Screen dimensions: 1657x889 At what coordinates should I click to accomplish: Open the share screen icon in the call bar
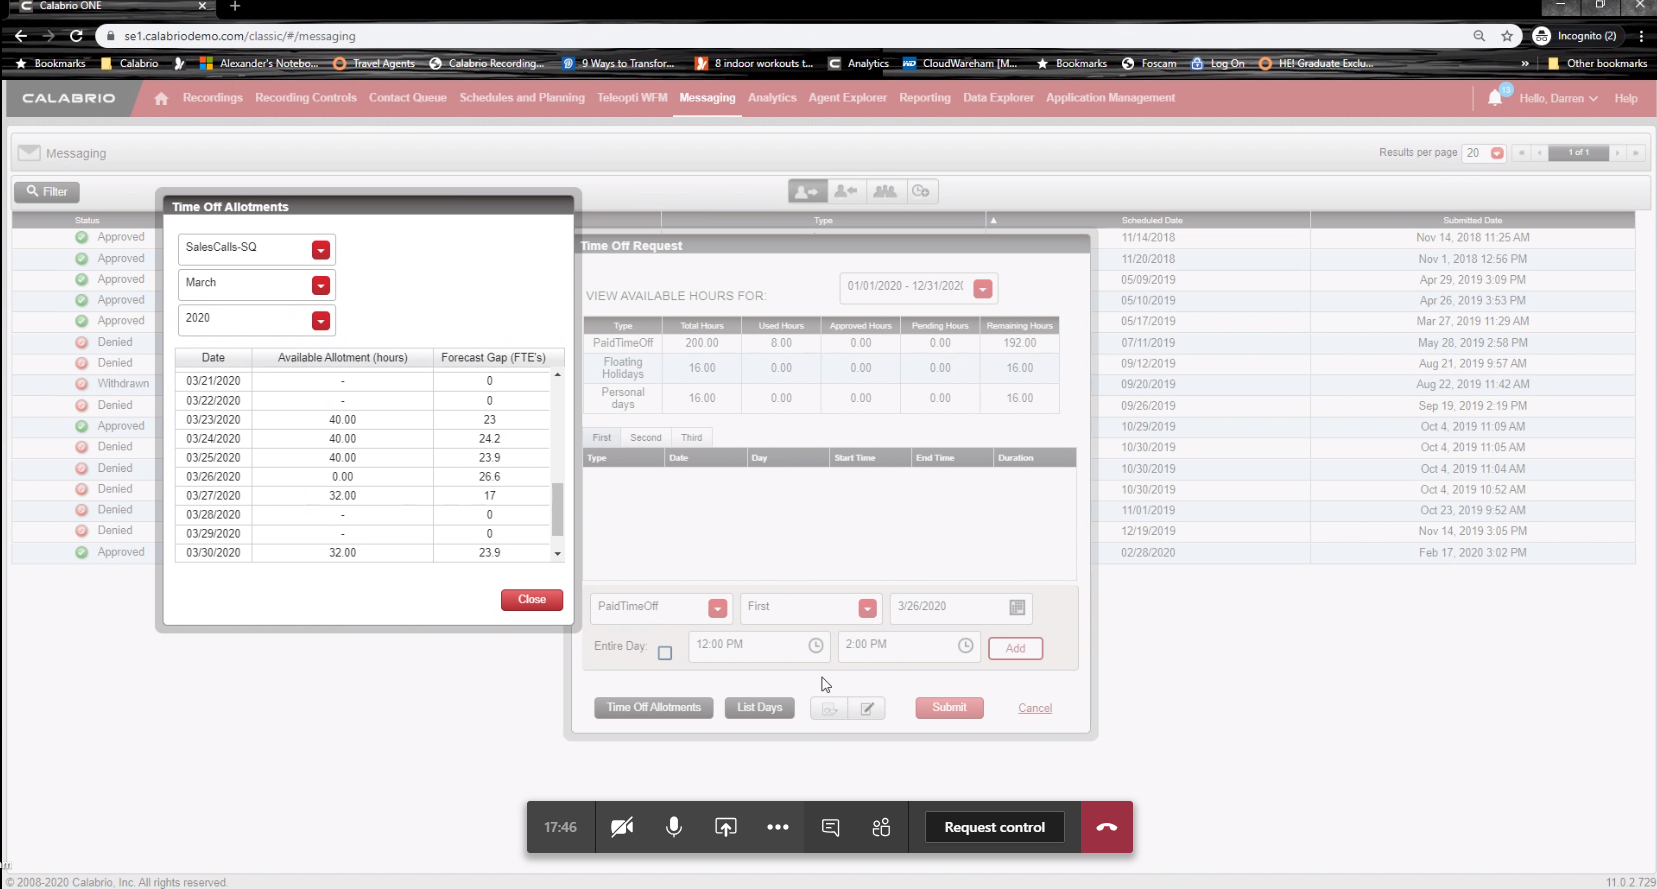click(726, 827)
